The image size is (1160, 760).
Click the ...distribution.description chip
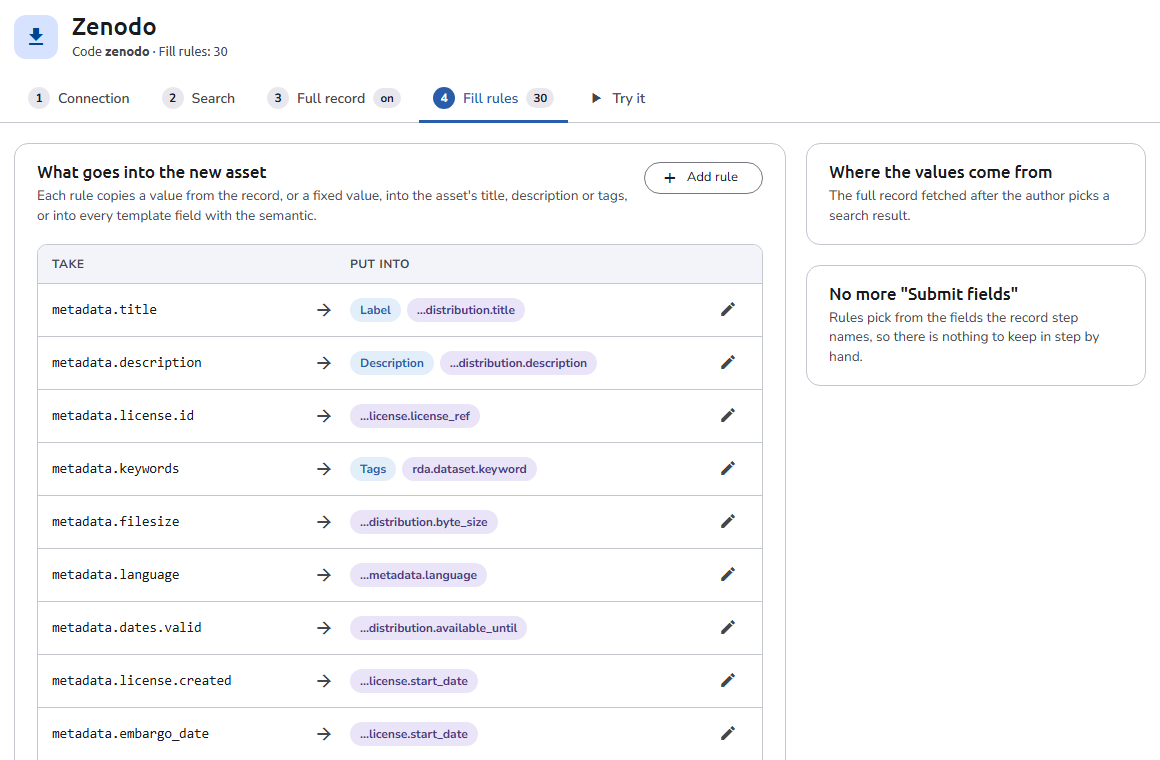(x=518, y=363)
